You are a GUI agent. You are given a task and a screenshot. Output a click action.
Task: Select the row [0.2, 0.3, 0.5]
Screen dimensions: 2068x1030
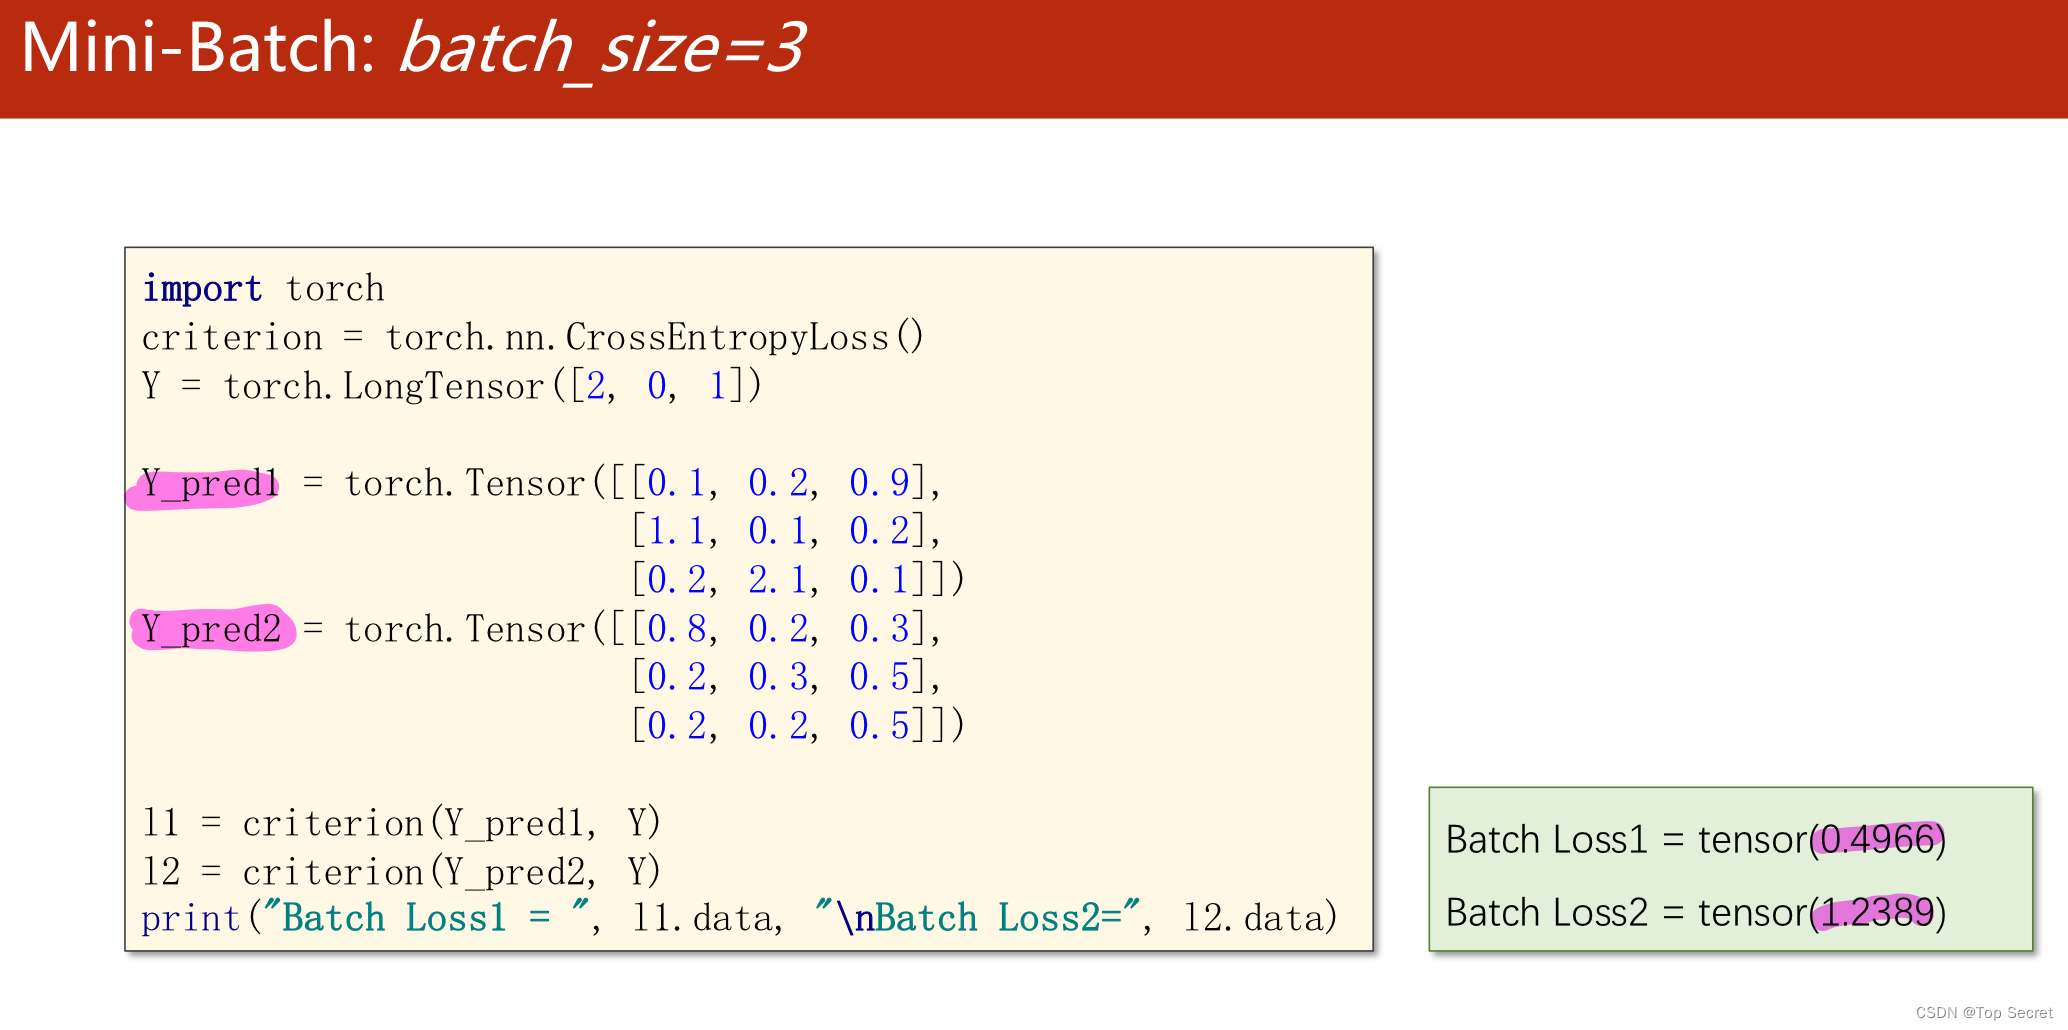pos(778,677)
